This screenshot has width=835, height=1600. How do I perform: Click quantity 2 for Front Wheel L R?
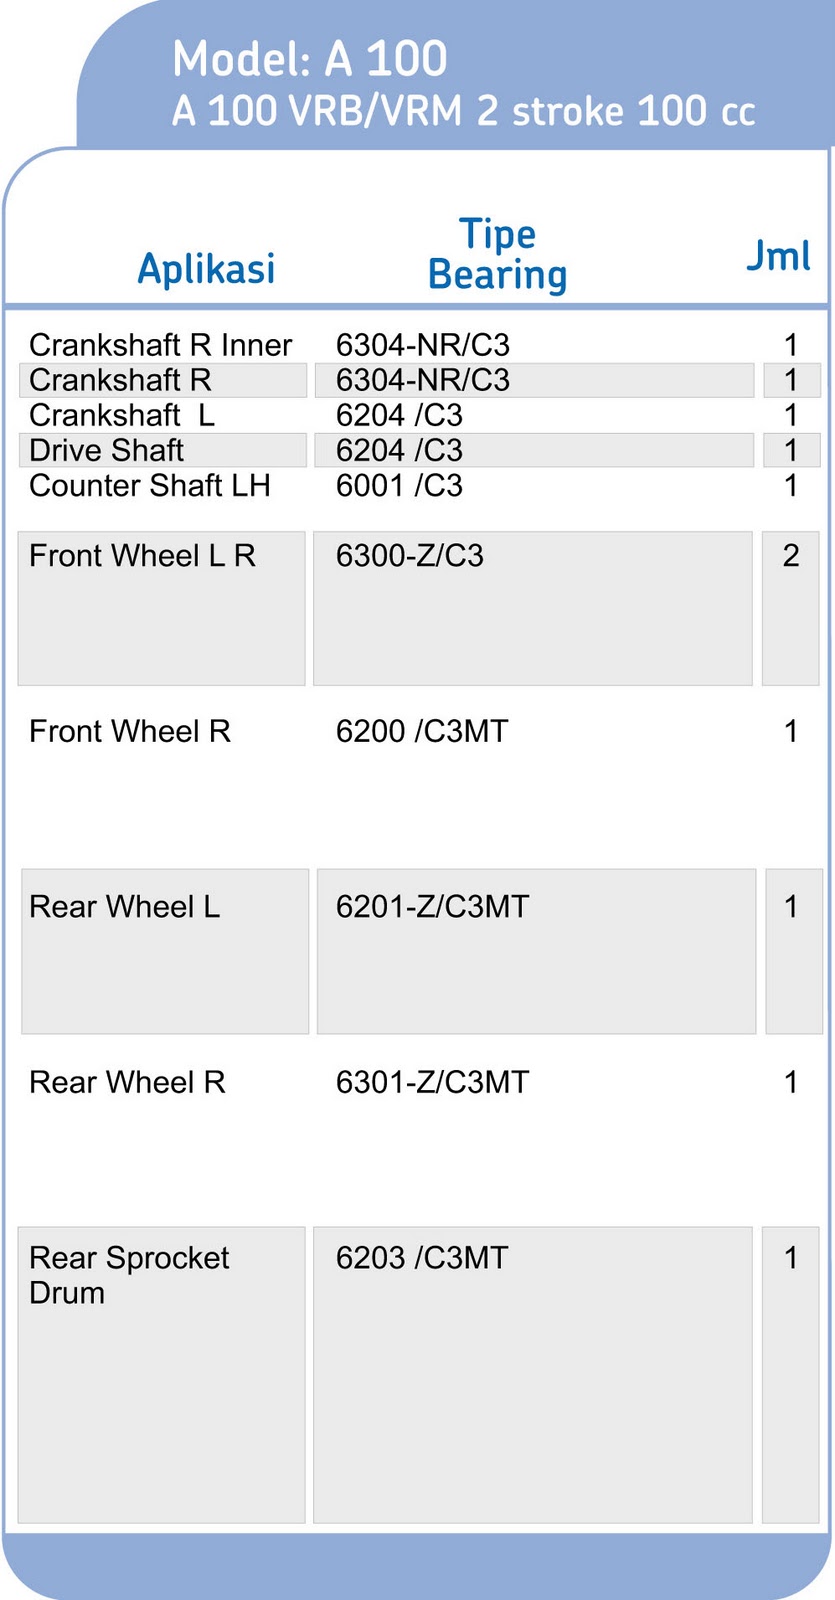click(x=790, y=556)
